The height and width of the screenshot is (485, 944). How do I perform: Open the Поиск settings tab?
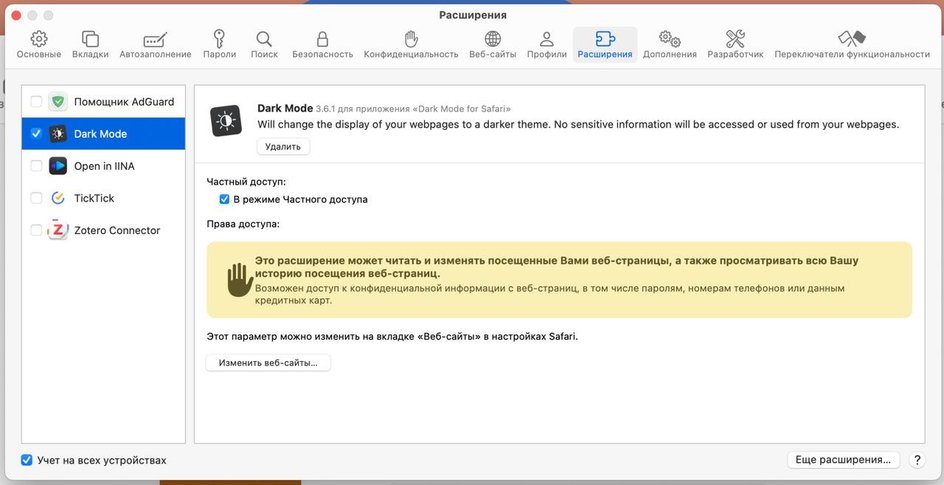click(x=264, y=45)
